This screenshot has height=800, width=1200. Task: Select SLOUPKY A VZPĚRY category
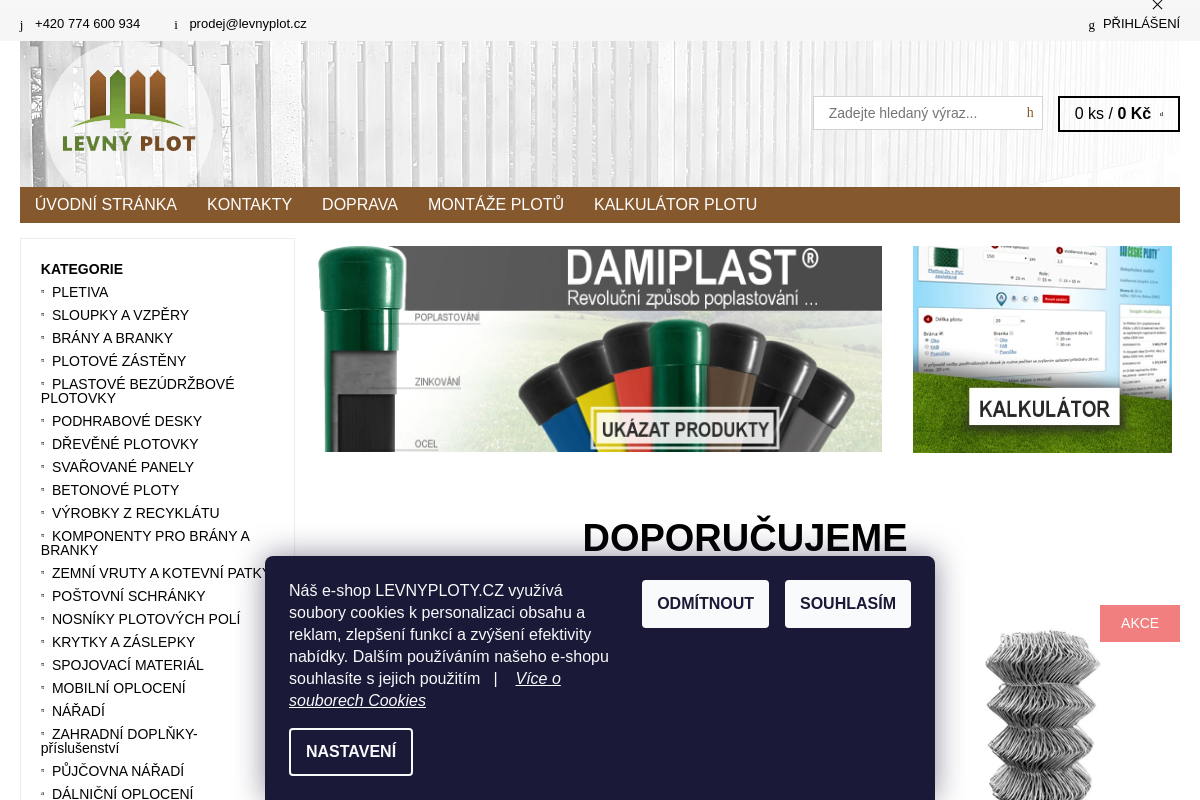point(120,315)
